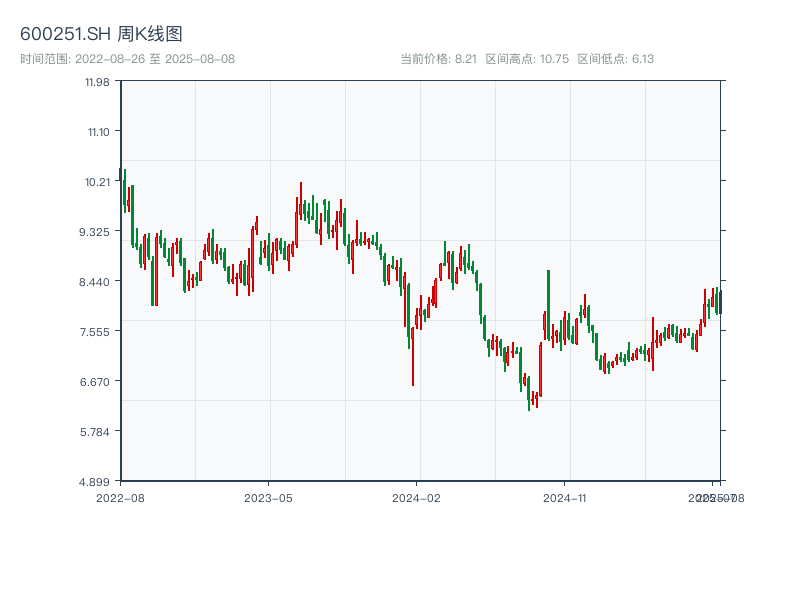Click the 11.98 y-axis label

(96, 82)
